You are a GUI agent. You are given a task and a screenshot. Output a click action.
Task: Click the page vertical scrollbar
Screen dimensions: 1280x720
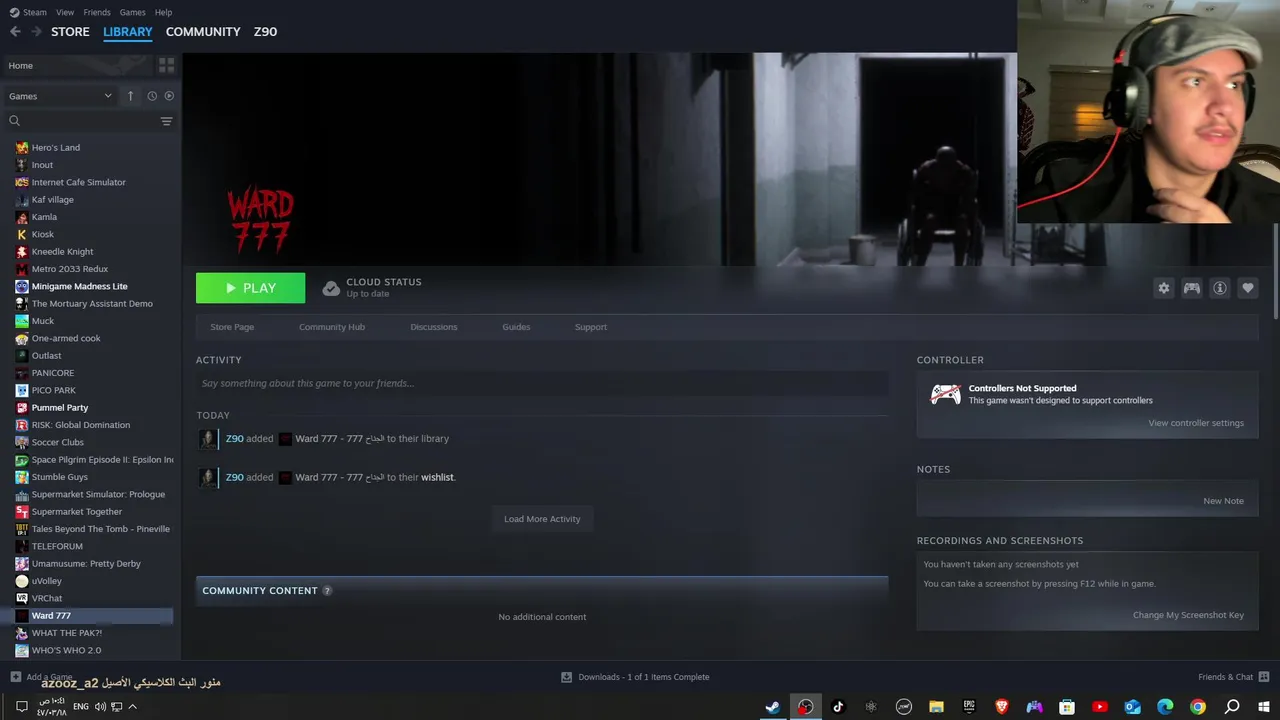click(x=1275, y=270)
